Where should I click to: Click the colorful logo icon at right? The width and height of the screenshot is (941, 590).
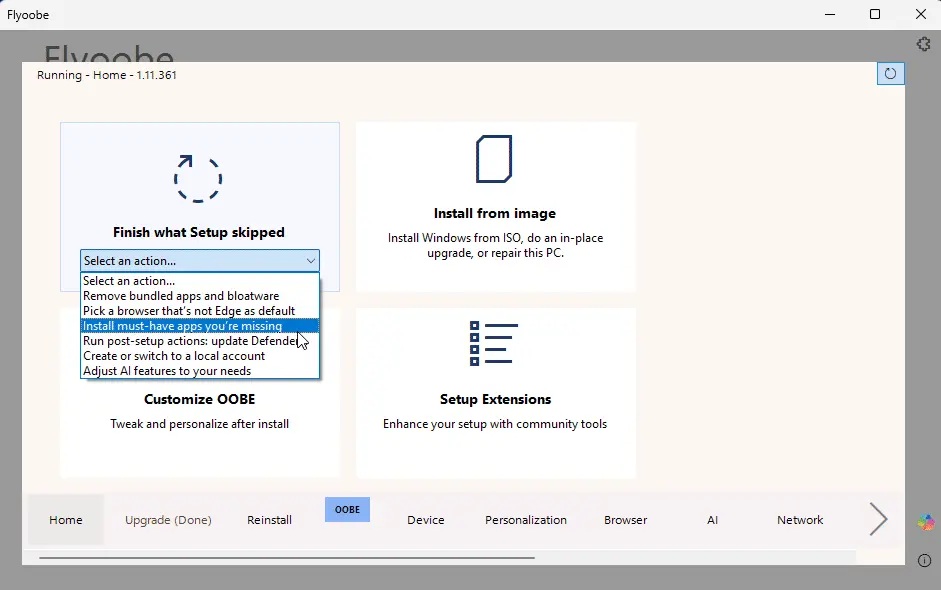pos(925,522)
